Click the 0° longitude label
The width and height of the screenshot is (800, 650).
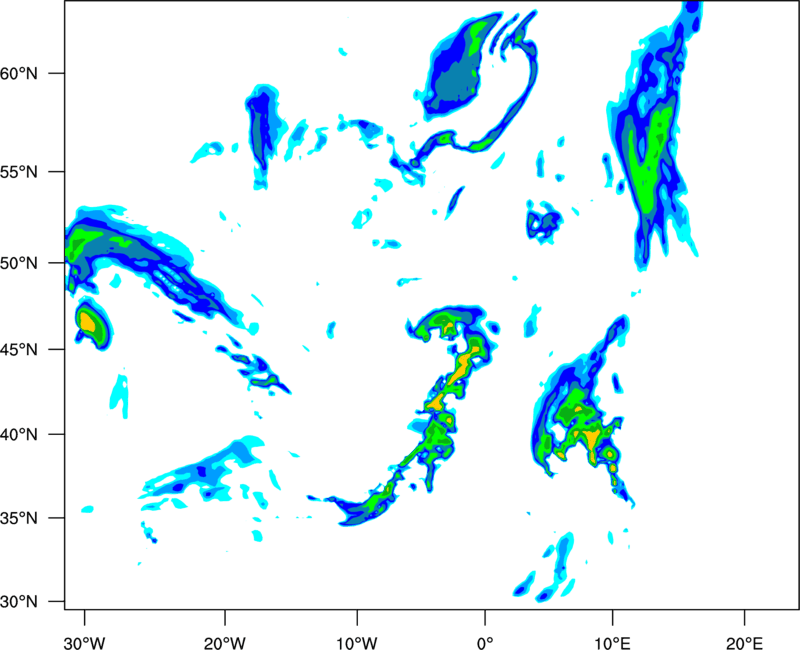pyautogui.click(x=485, y=643)
